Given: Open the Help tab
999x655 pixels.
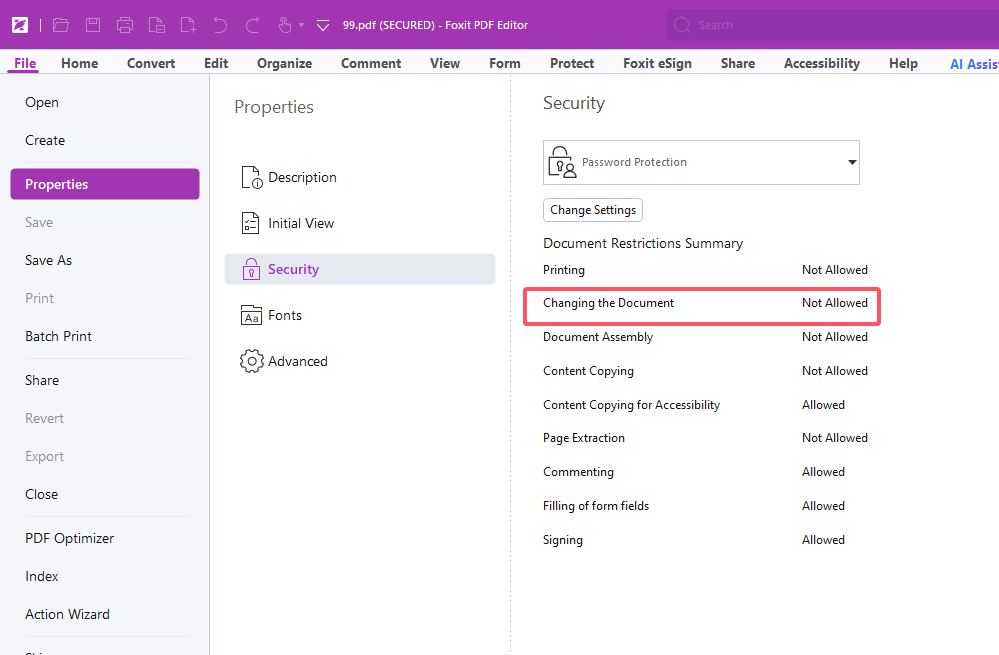Looking at the screenshot, I should coord(903,63).
